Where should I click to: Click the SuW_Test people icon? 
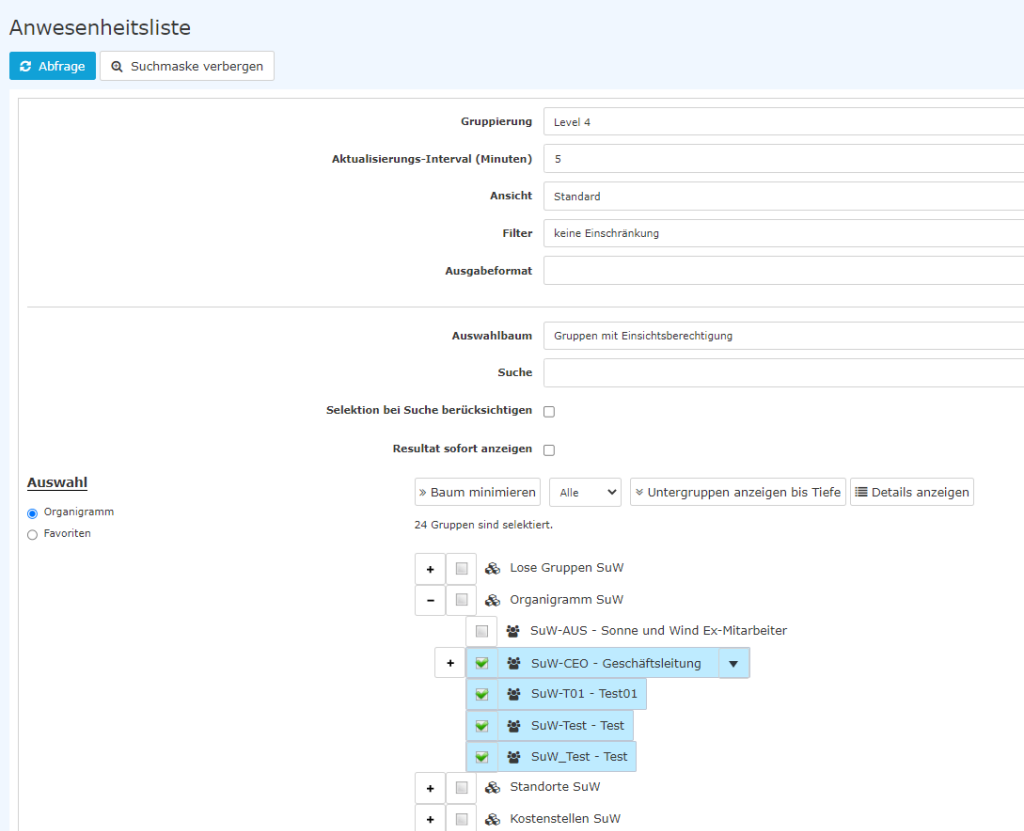[514, 757]
